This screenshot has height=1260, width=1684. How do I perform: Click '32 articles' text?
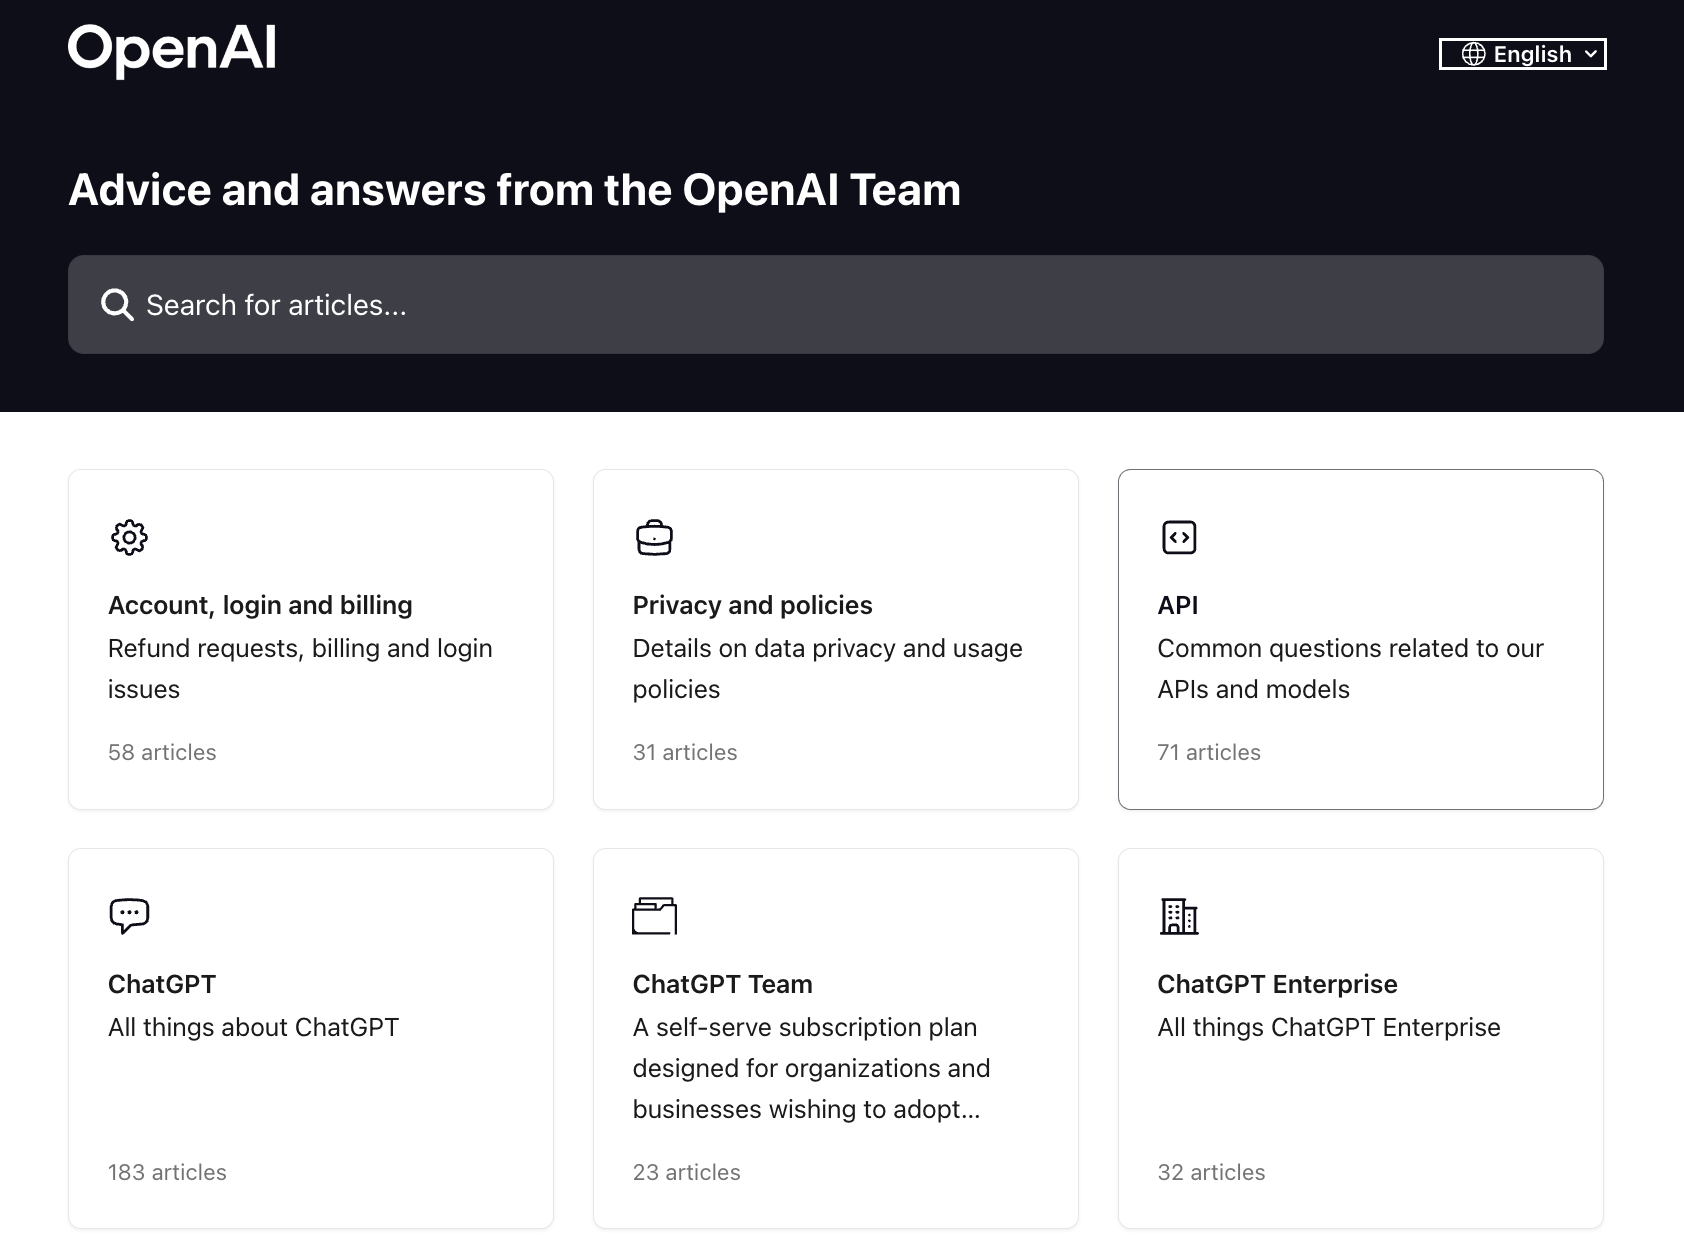pyautogui.click(x=1211, y=1172)
